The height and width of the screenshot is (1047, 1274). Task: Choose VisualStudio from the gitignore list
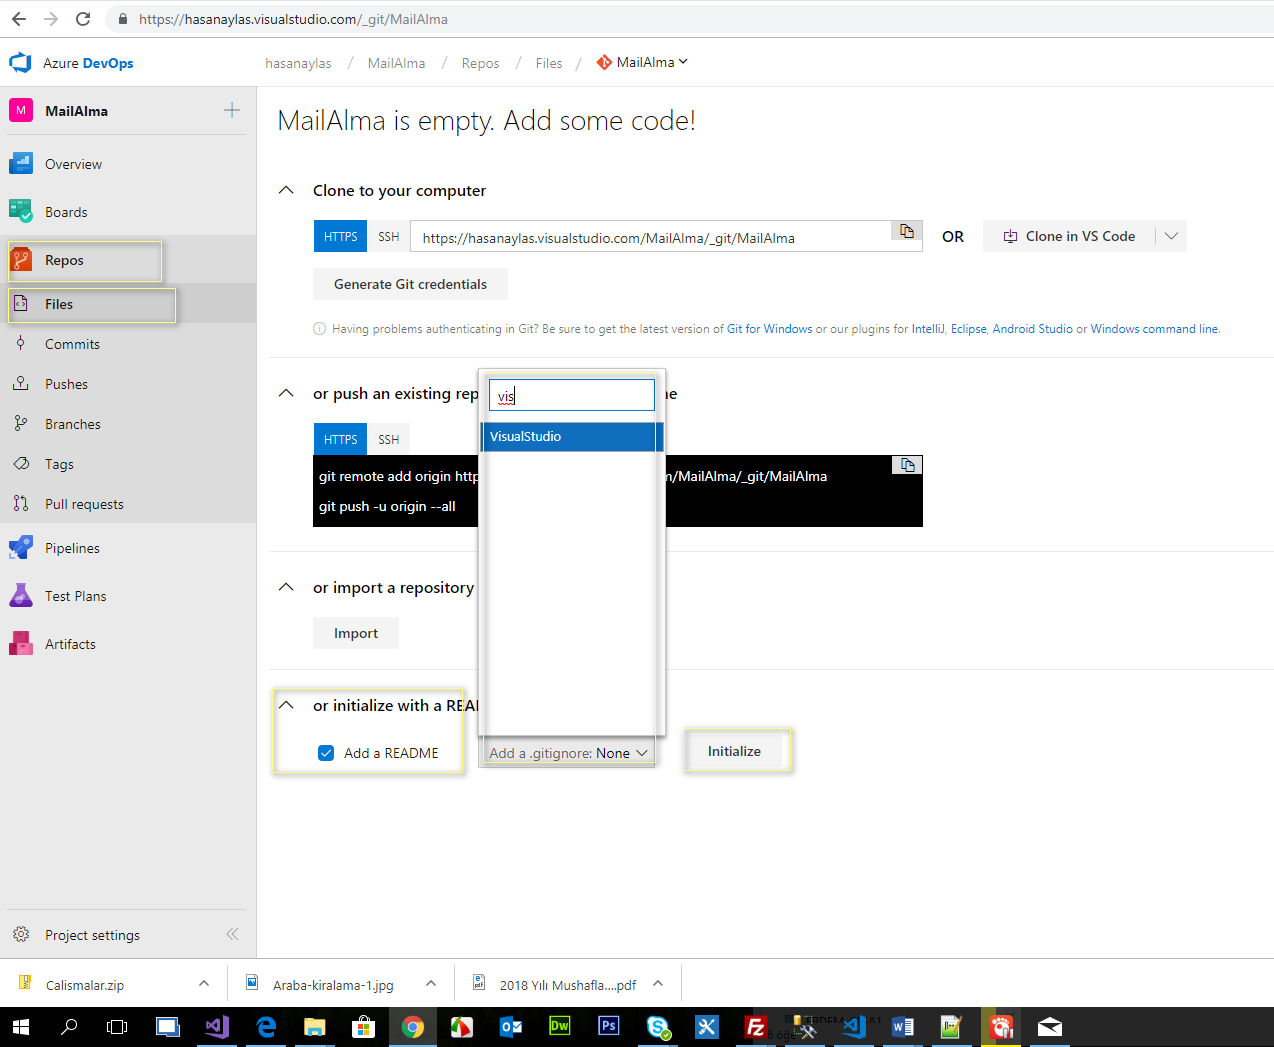click(x=571, y=436)
